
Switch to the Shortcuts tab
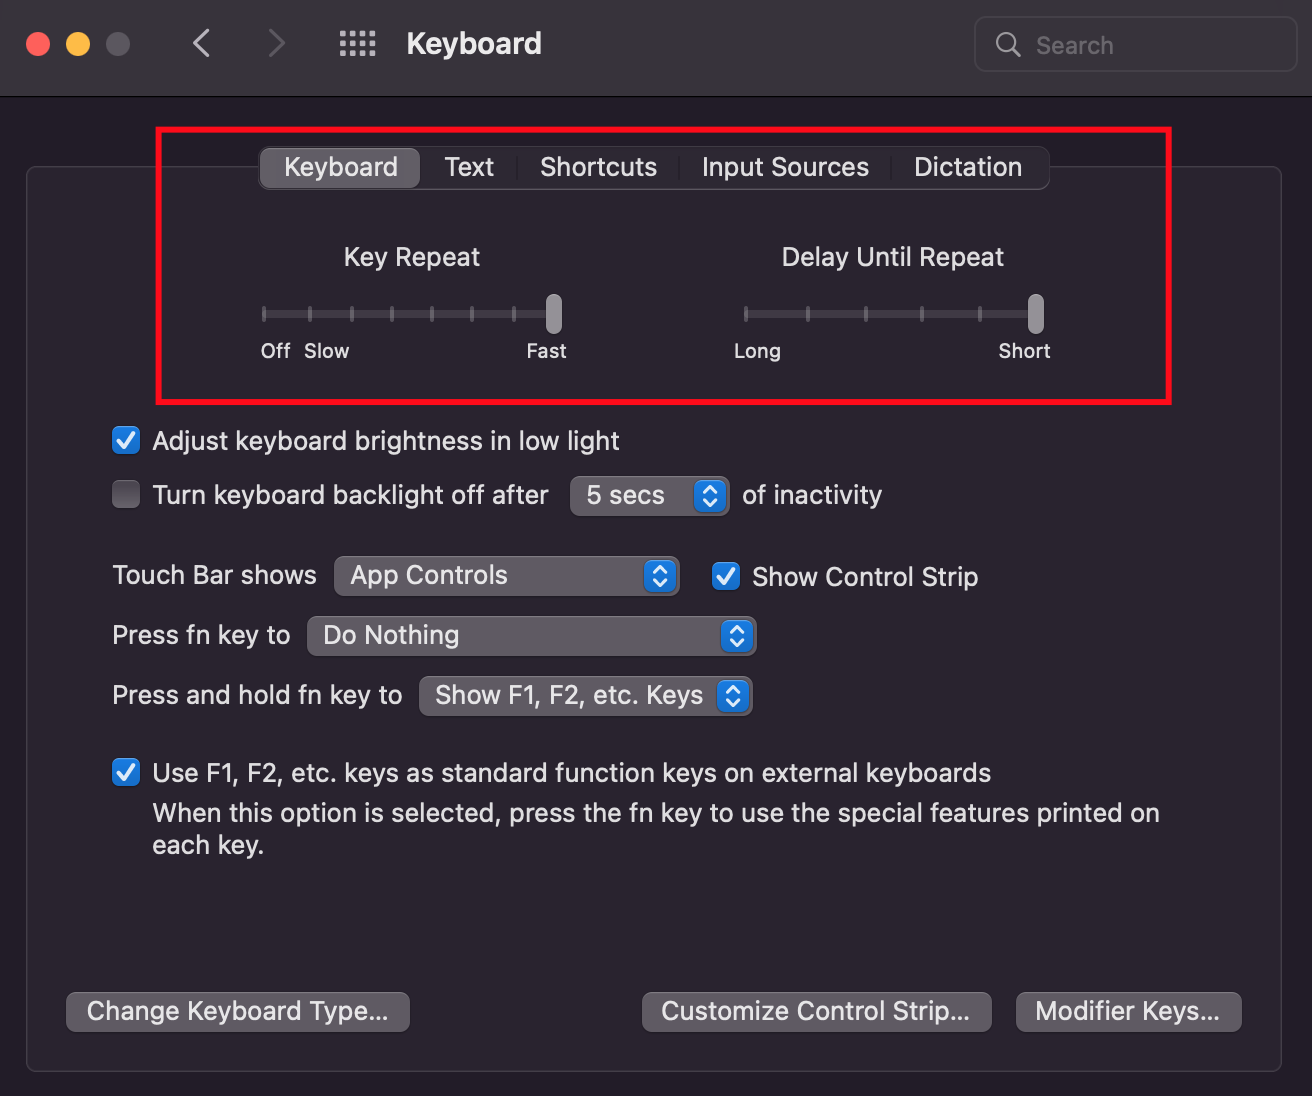[597, 167]
